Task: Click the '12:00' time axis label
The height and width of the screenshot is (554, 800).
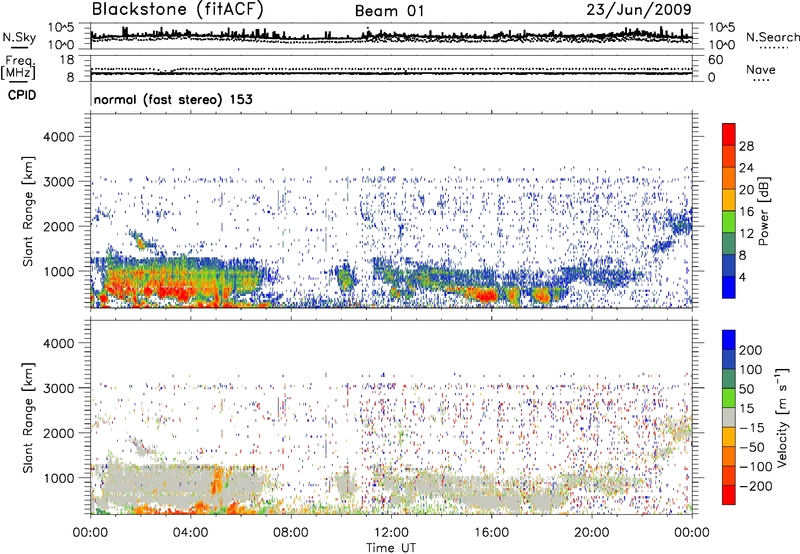Action: click(x=391, y=533)
